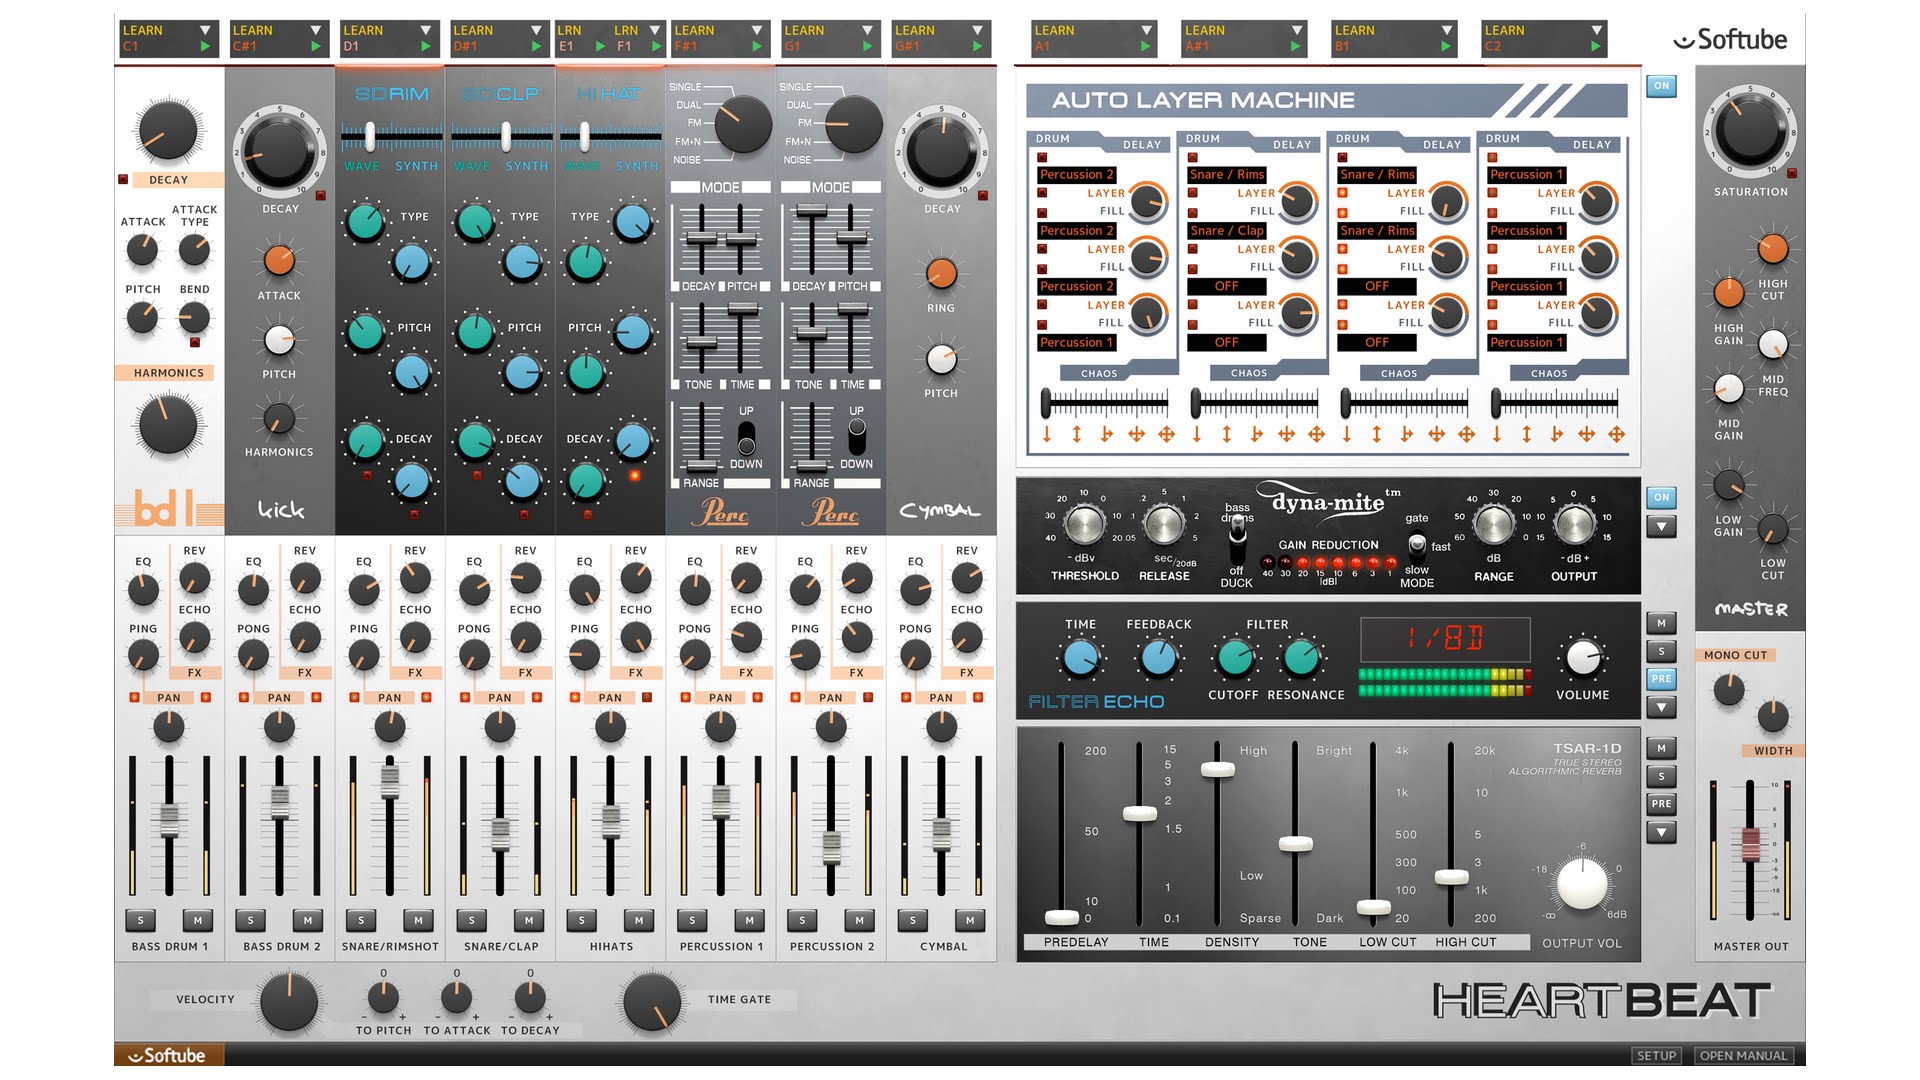The image size is (1920, 1080).
Task: Enable PRE routing for TSAR-1D reverb
Action: (x=1661, y=804)
